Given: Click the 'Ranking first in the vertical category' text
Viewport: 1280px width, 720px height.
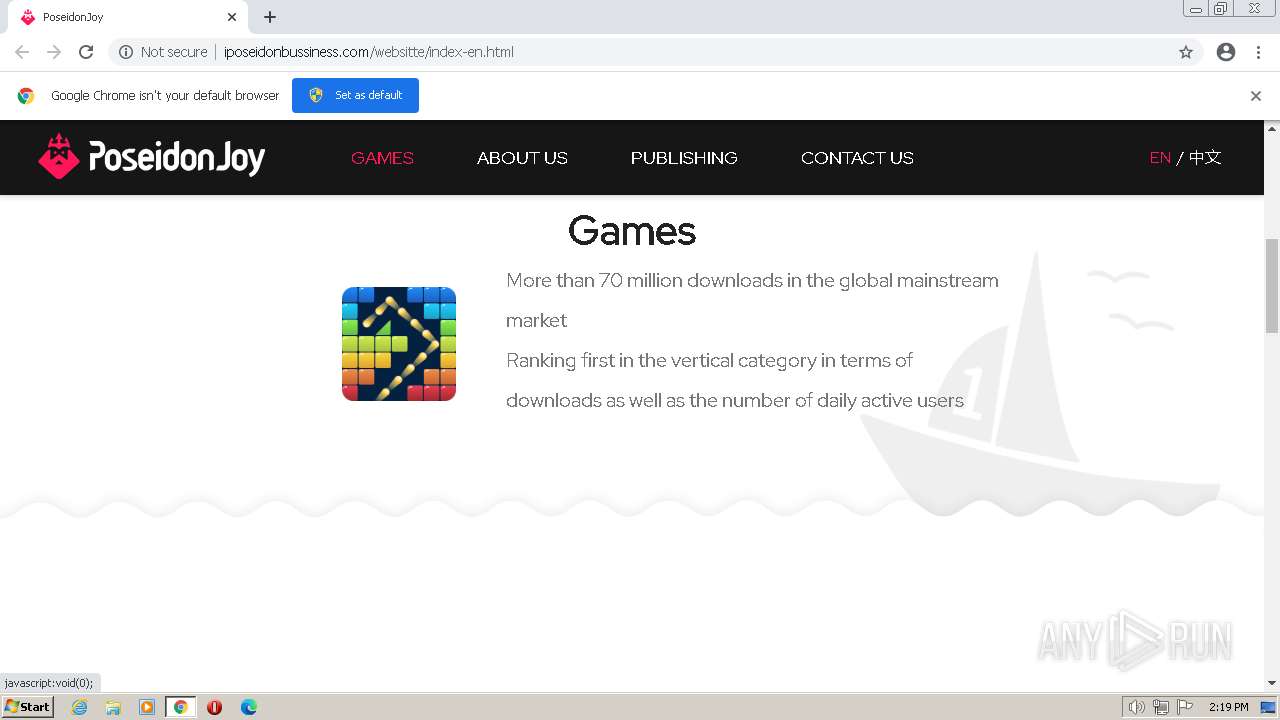Looking at the screenshot, I should click(735, 380).
